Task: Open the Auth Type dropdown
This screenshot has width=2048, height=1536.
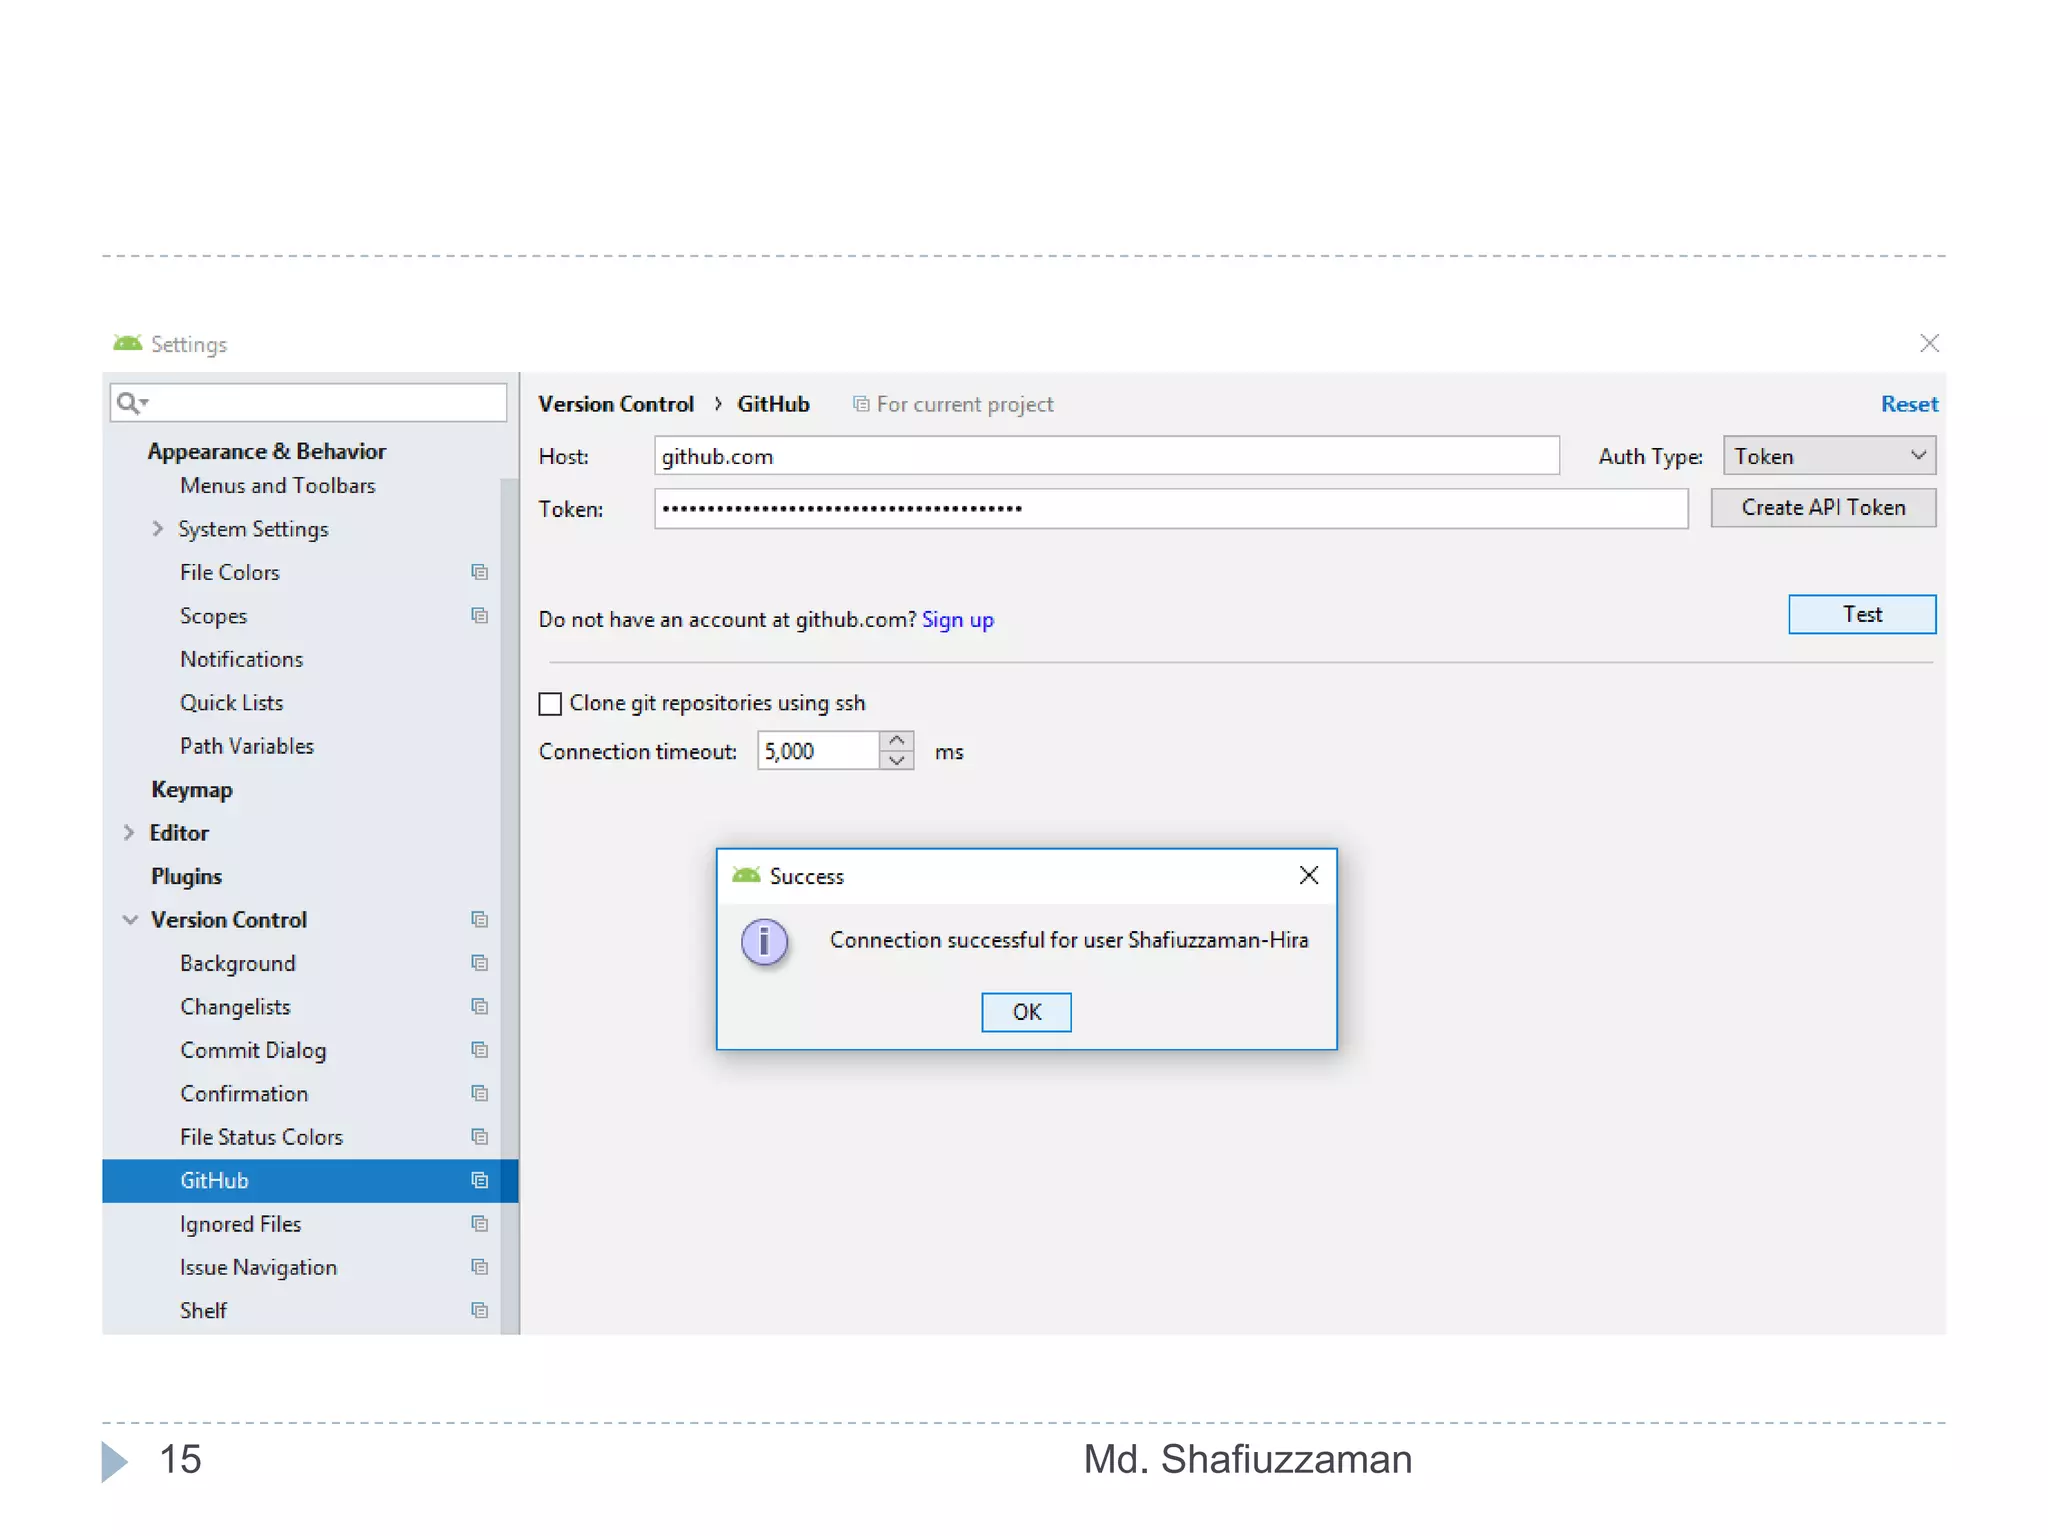Action: 1828,456
